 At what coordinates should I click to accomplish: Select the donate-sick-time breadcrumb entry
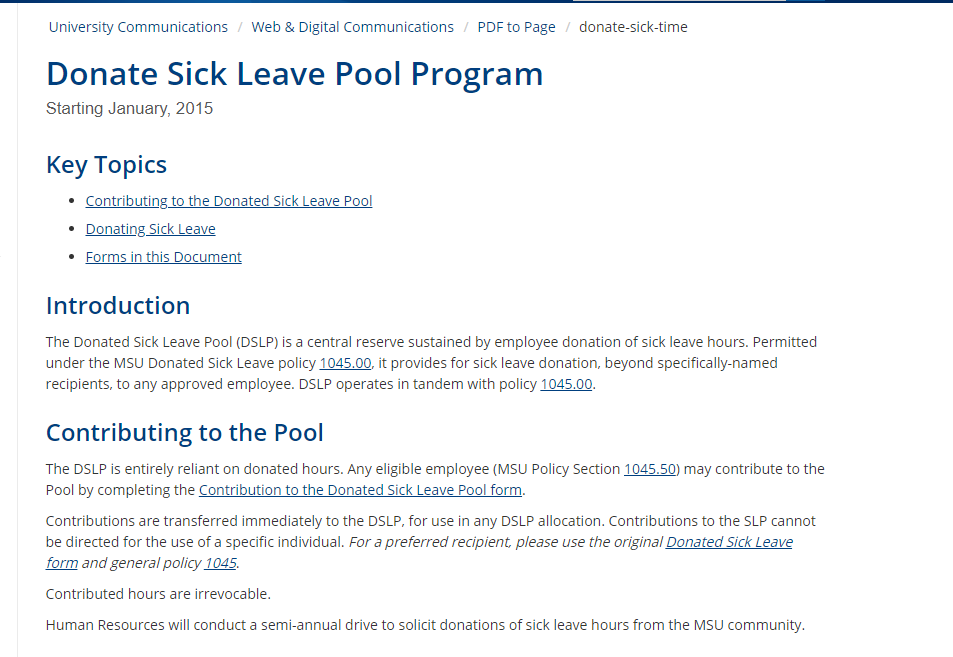pyautogui.click(x=633, y=27)
